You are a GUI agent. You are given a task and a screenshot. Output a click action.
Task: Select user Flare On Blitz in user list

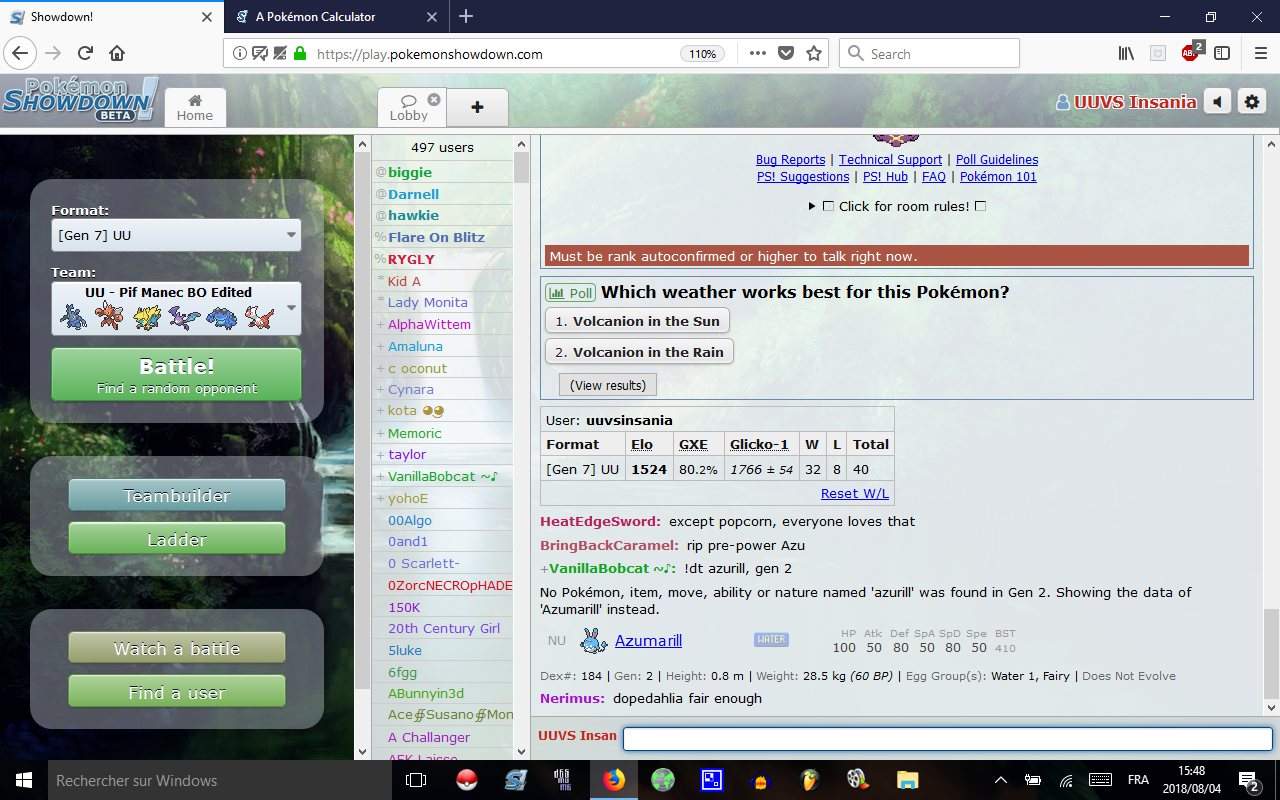tap(442, 237)
